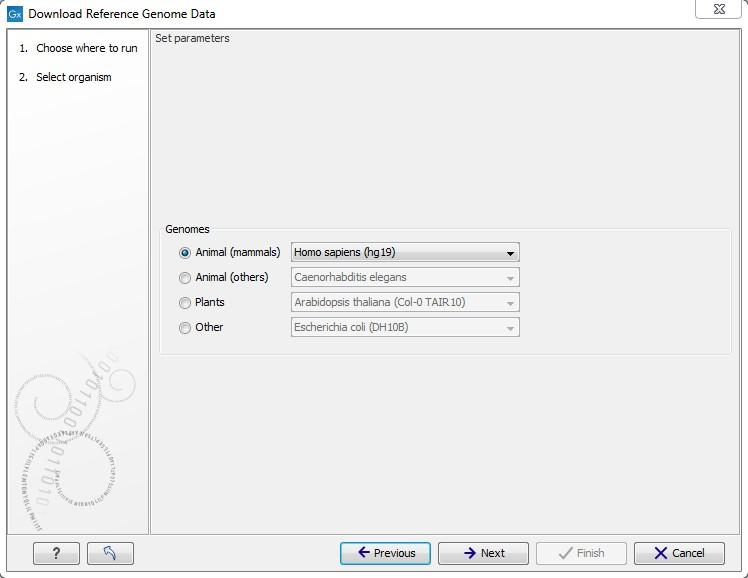The width and height of the screenshot is (748, 578).
Task: Click the Gx application icon in title bar
Action: (15, 14)
